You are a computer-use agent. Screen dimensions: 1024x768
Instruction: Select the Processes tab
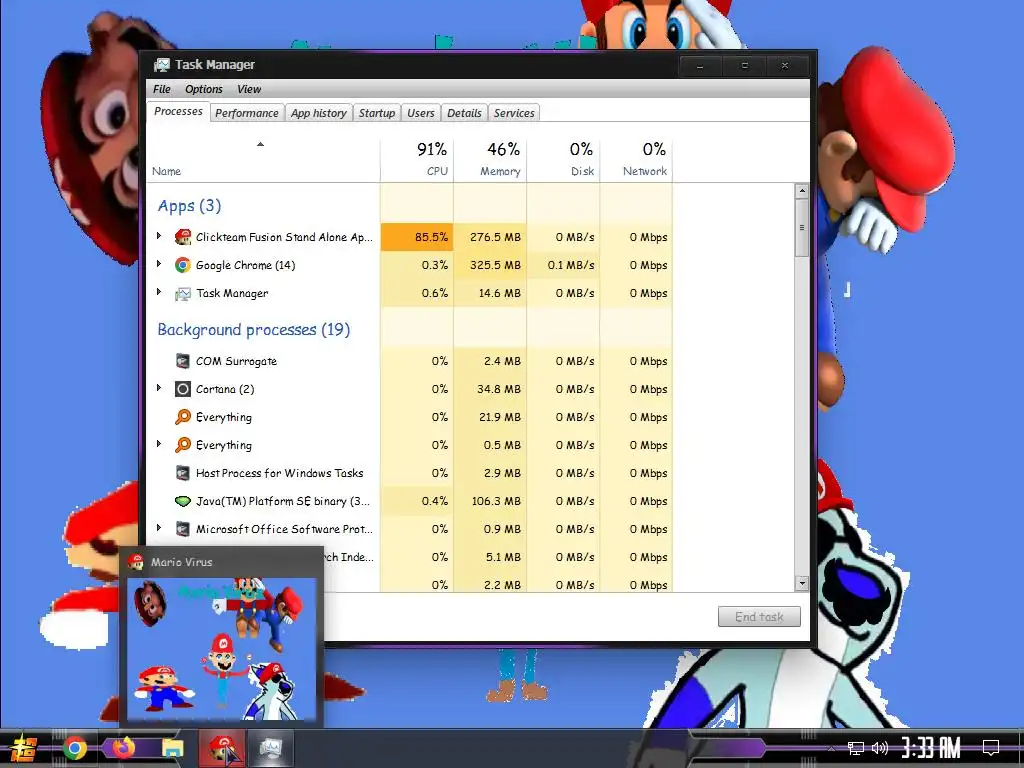pos(178,112)
